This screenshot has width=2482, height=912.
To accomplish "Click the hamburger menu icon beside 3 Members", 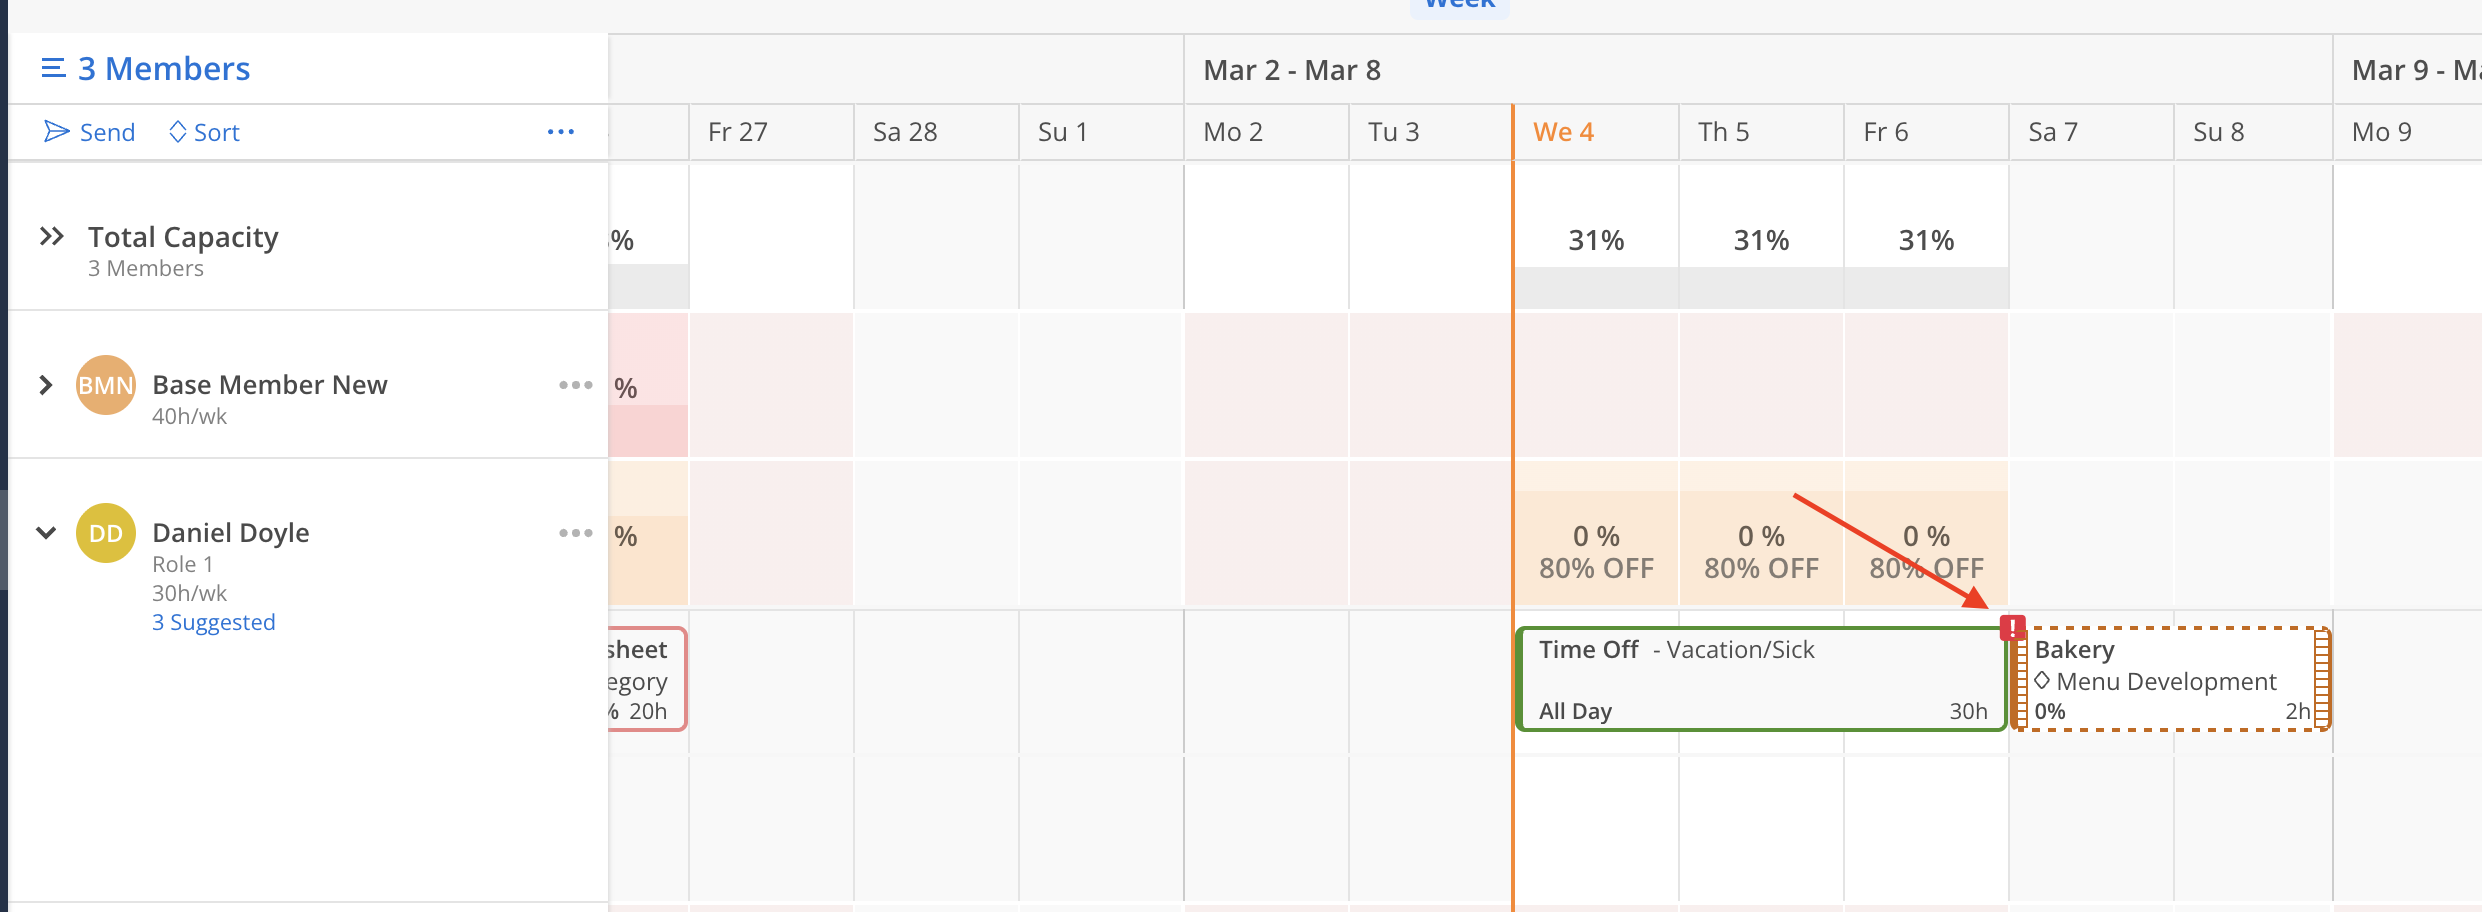I will (53, 68).
